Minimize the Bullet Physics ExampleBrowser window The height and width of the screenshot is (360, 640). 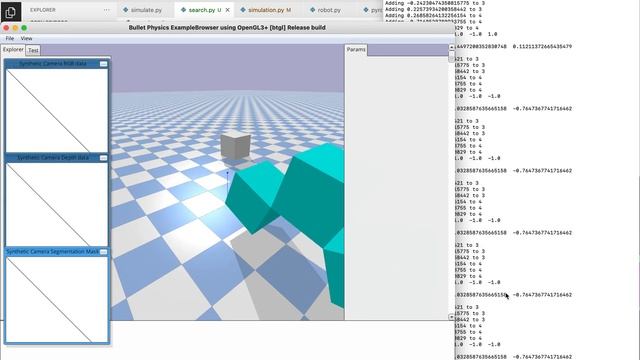pos(15,28)
